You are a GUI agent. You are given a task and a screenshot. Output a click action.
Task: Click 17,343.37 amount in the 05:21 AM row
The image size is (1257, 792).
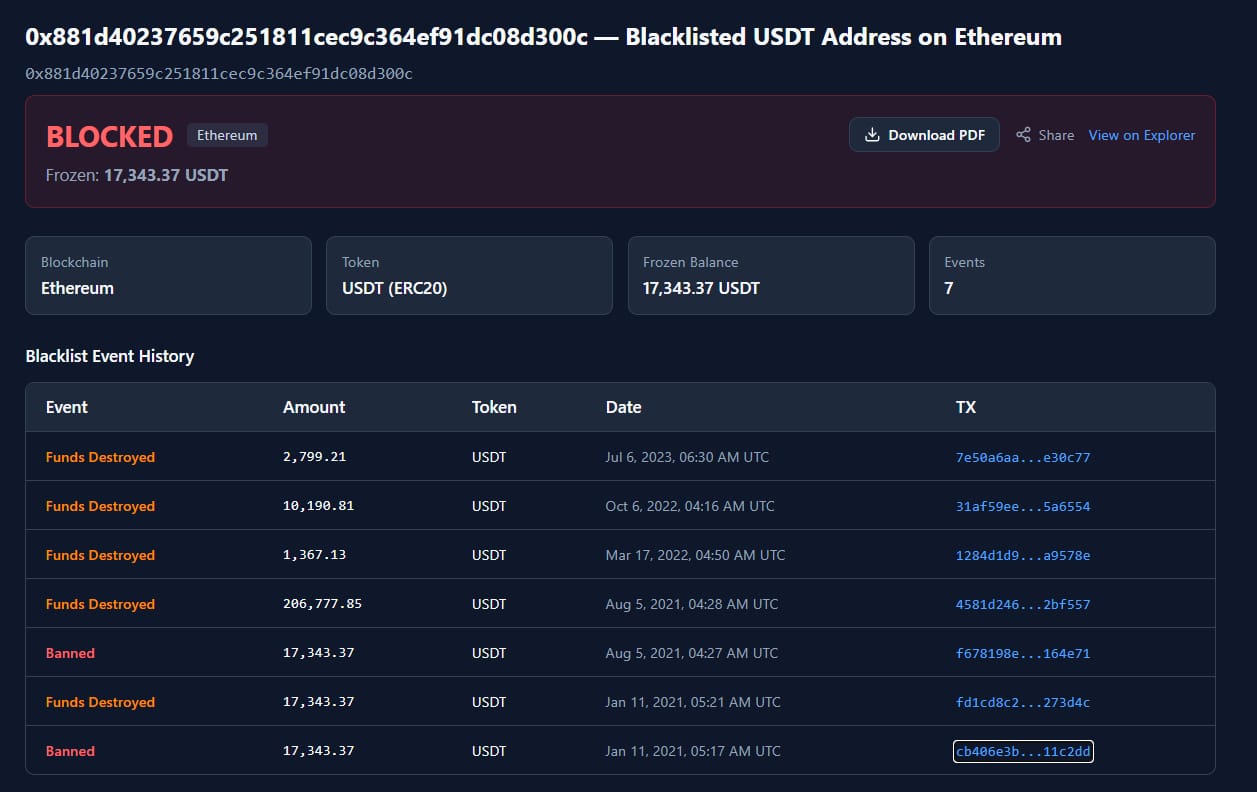tap(318, 702)
